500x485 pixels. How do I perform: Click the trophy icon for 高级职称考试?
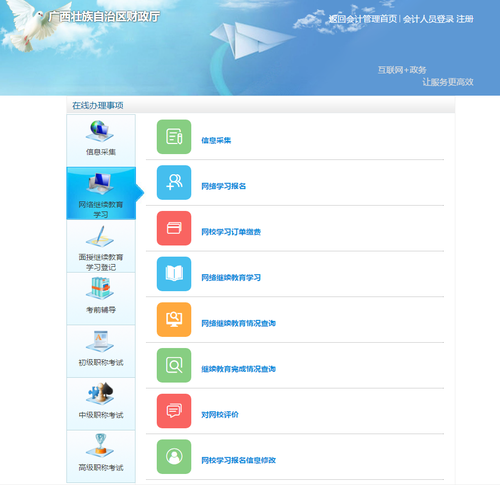point(100,446)
